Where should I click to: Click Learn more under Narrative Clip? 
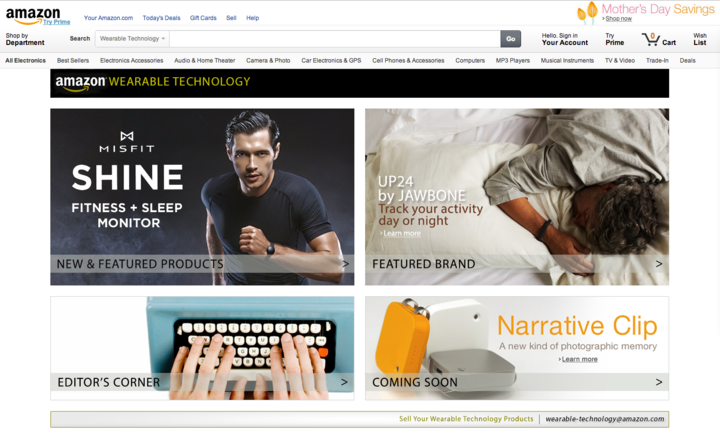point(579,359)
